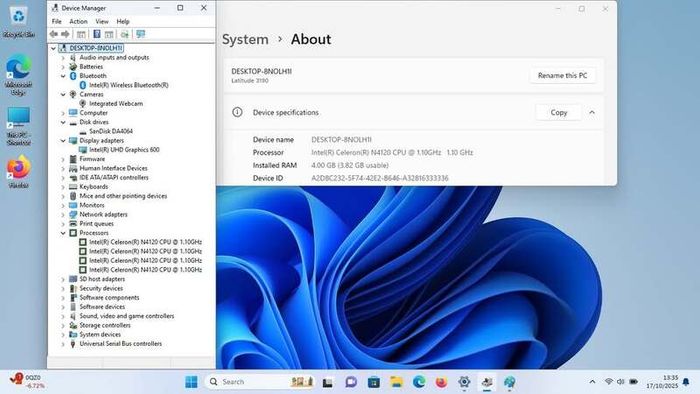
Task: Click the Installed RAM value 4.00 GB
Action: pos(350,165)
